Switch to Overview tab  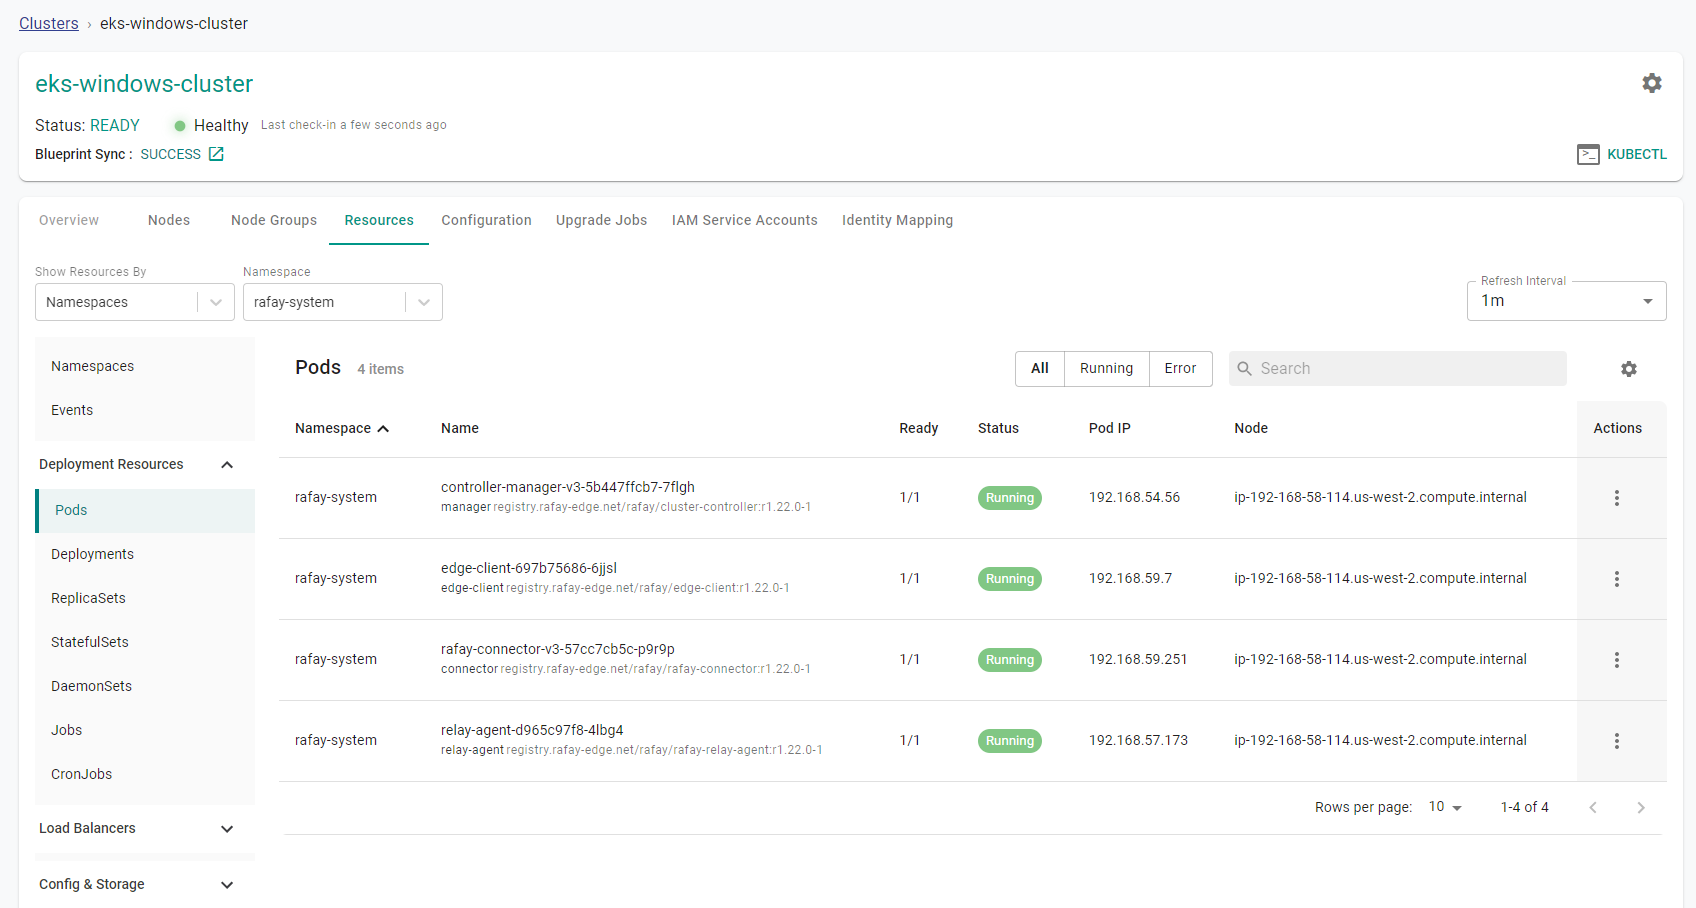69,220
